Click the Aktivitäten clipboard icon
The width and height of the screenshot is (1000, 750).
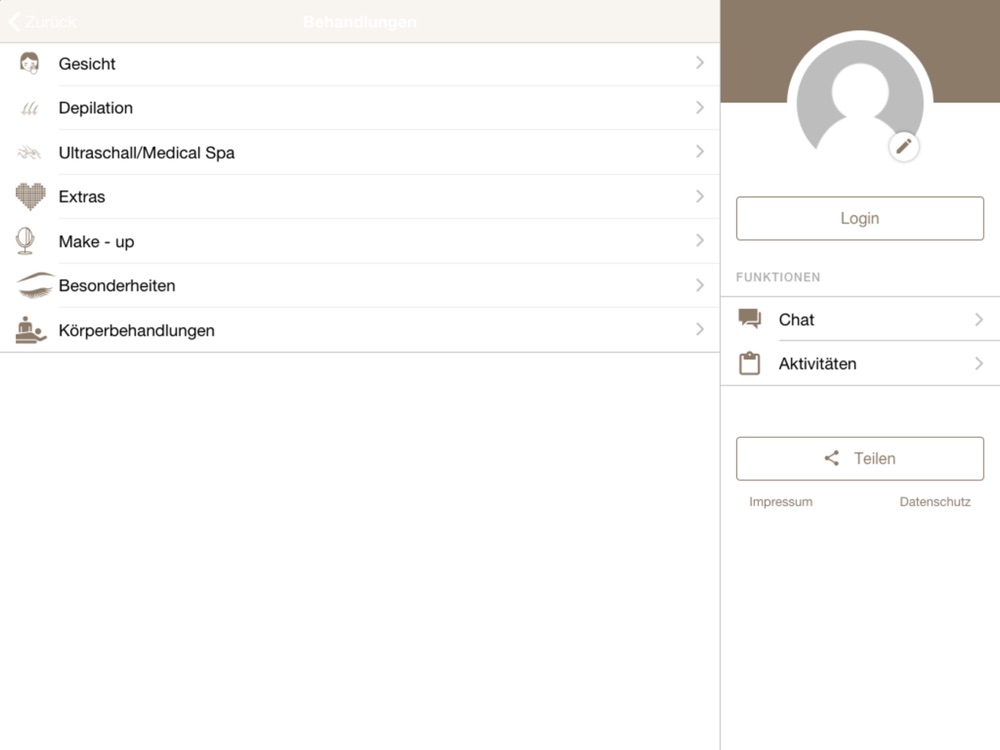(x=749, y=363)
